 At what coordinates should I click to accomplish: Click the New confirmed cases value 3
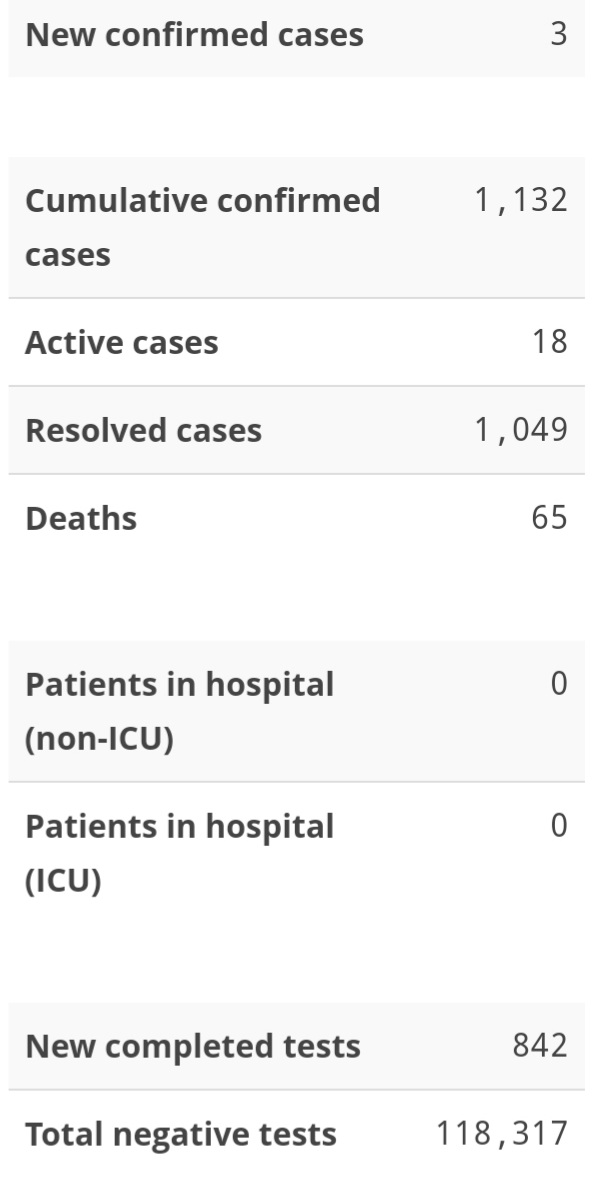558,34
